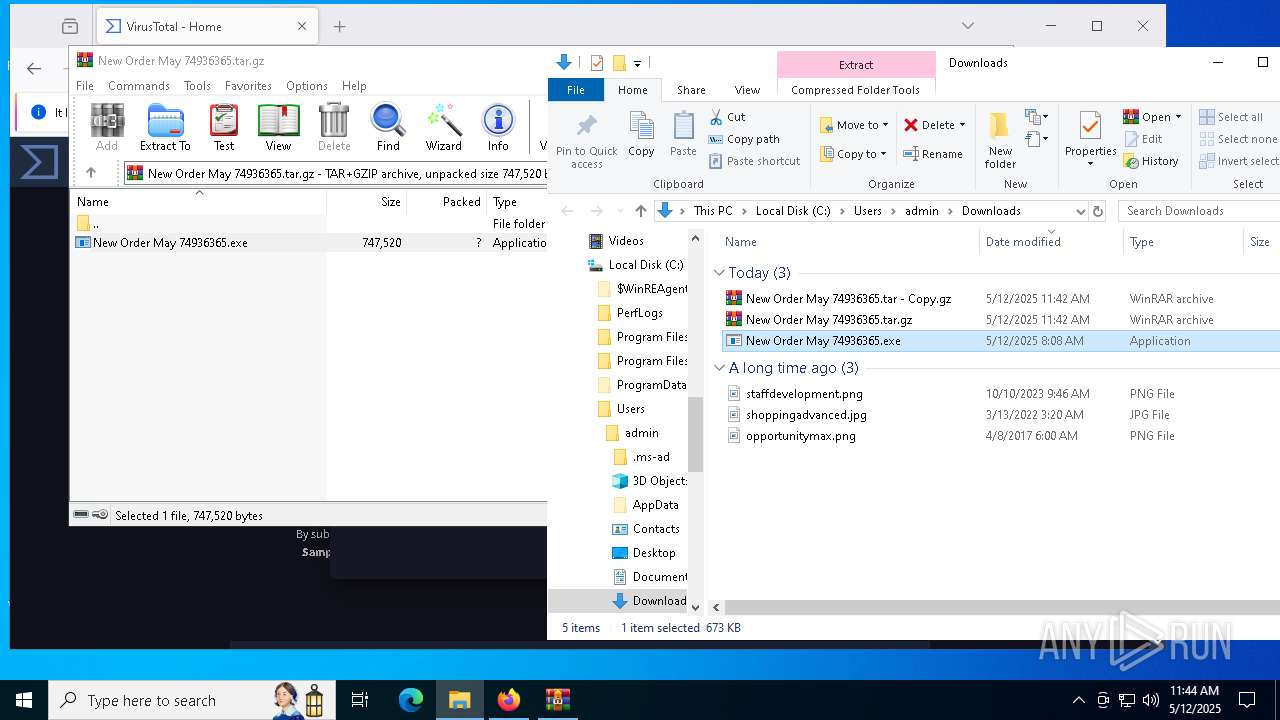Click Edit in the Open group
Viewport: 1280px width, 720px height.
(x=1143, y=139)
